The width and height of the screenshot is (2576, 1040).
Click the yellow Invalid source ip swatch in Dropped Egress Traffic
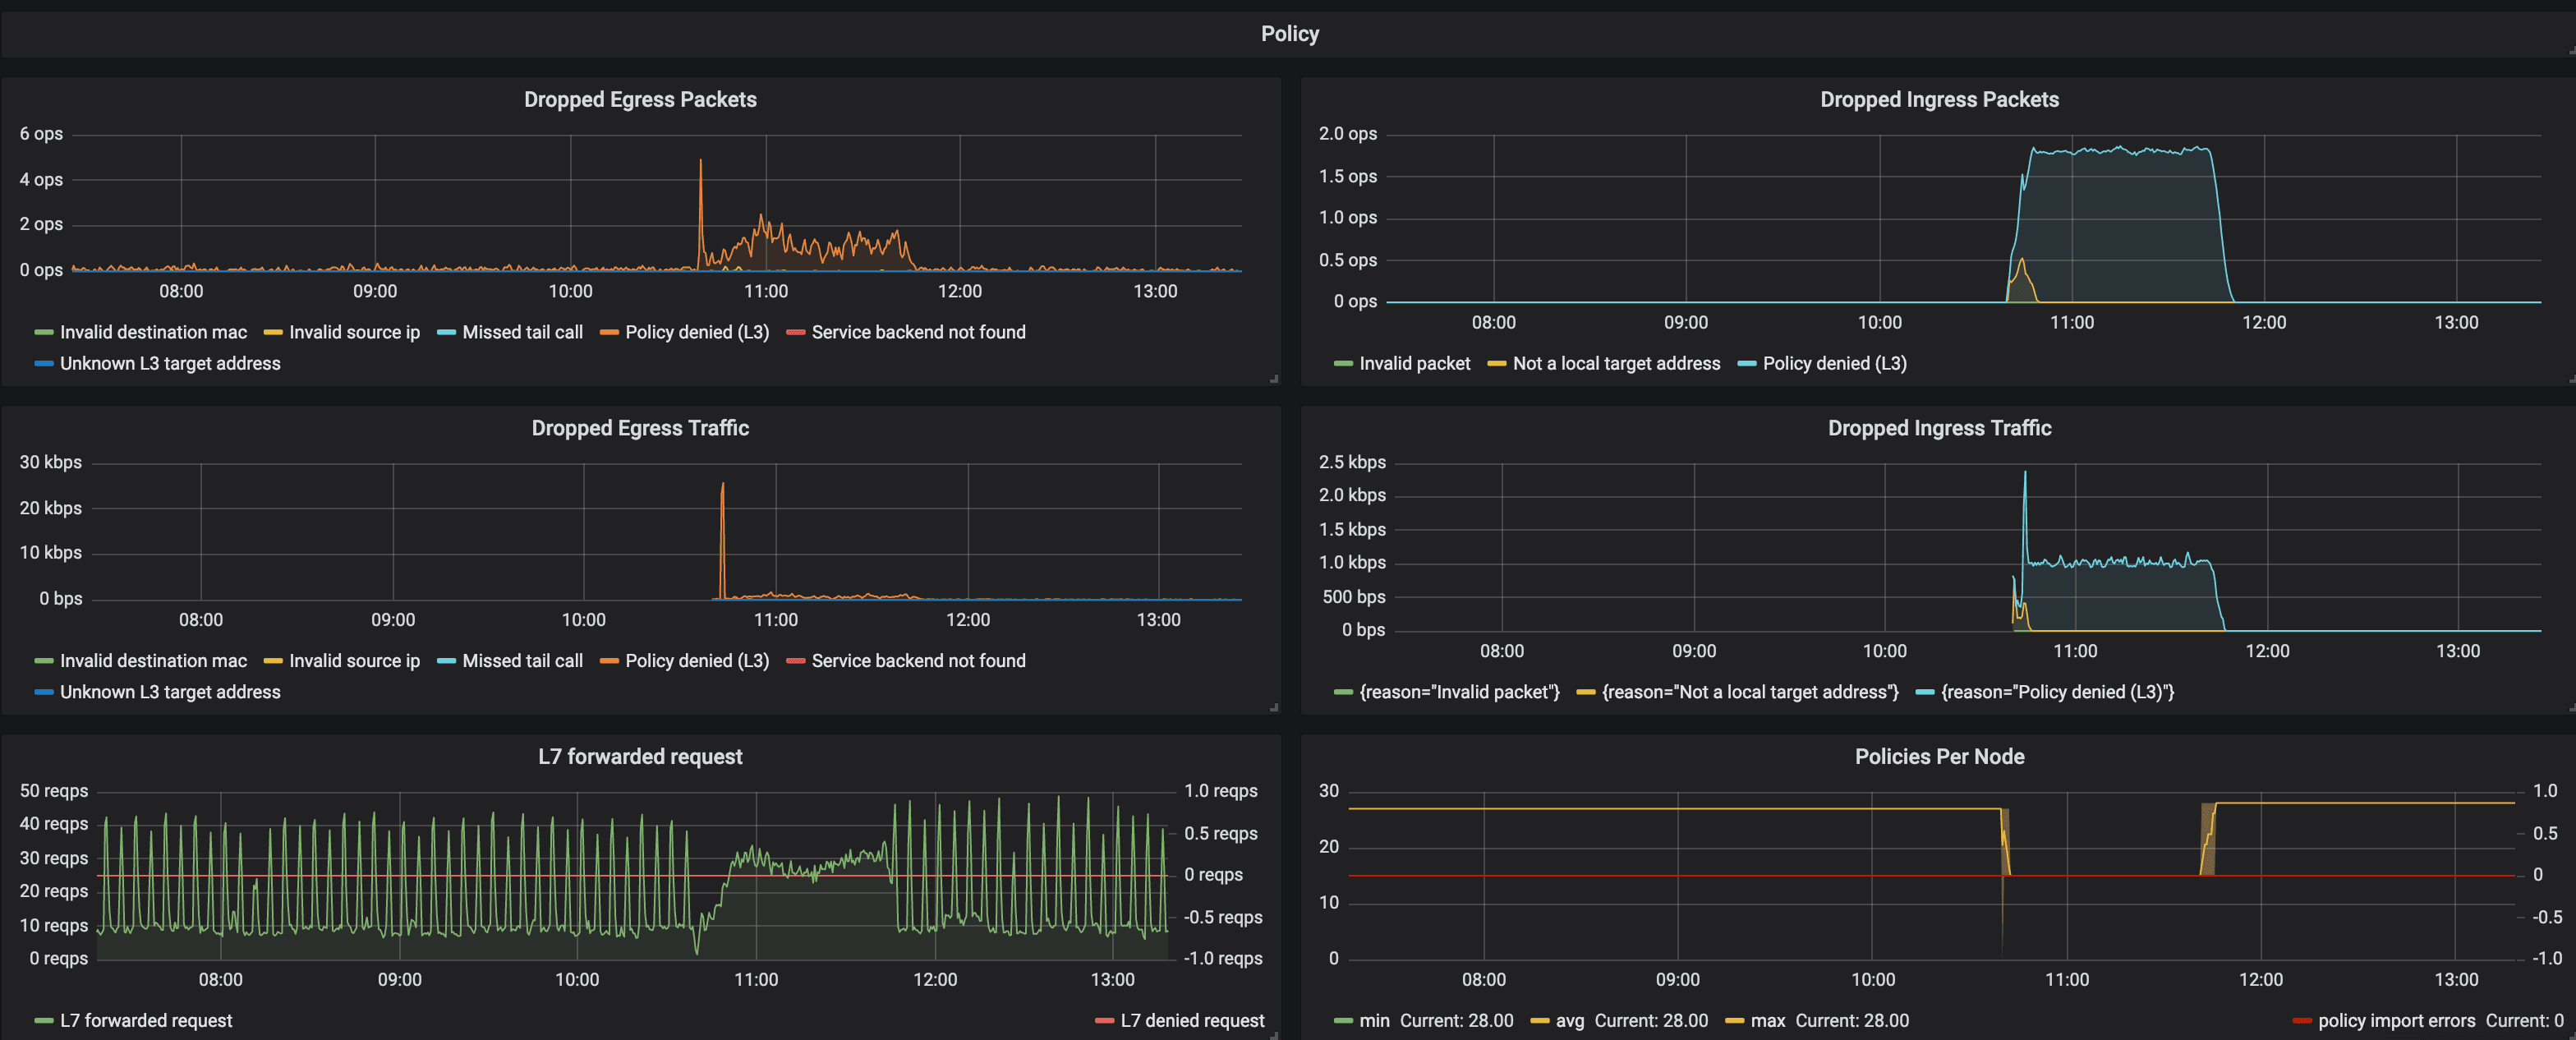pyautogui.click(x=273, y=662)
